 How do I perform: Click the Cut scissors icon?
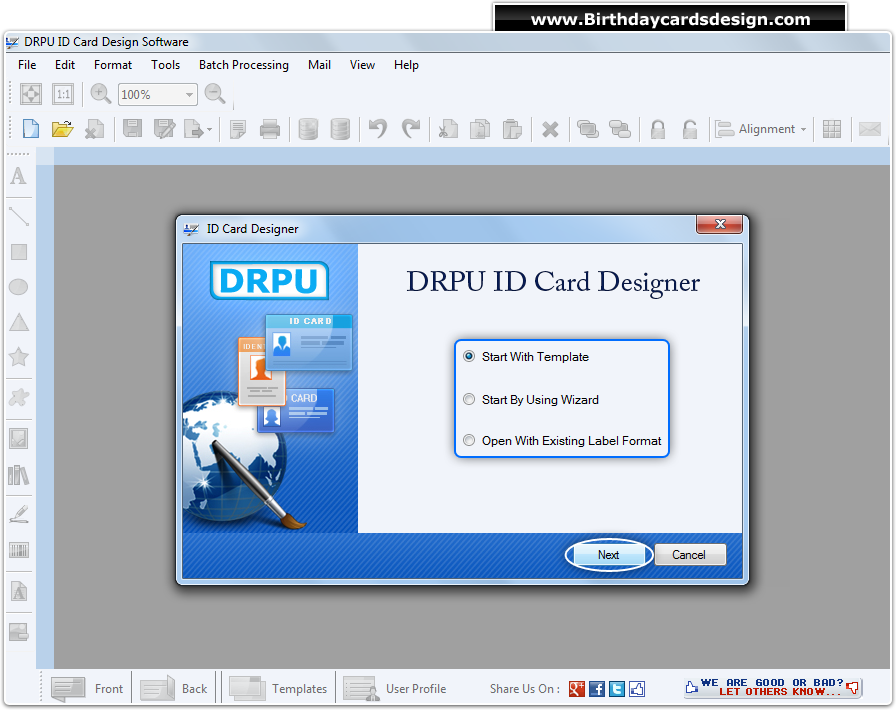click(x=448, y=129)
